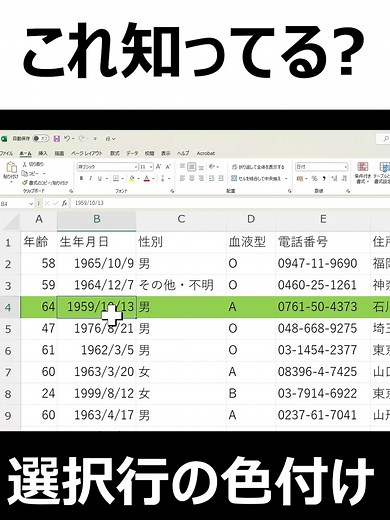Viewport: 390px width, 520px height.
Task: Click the Align Right icon
Action: pos(201,179)
